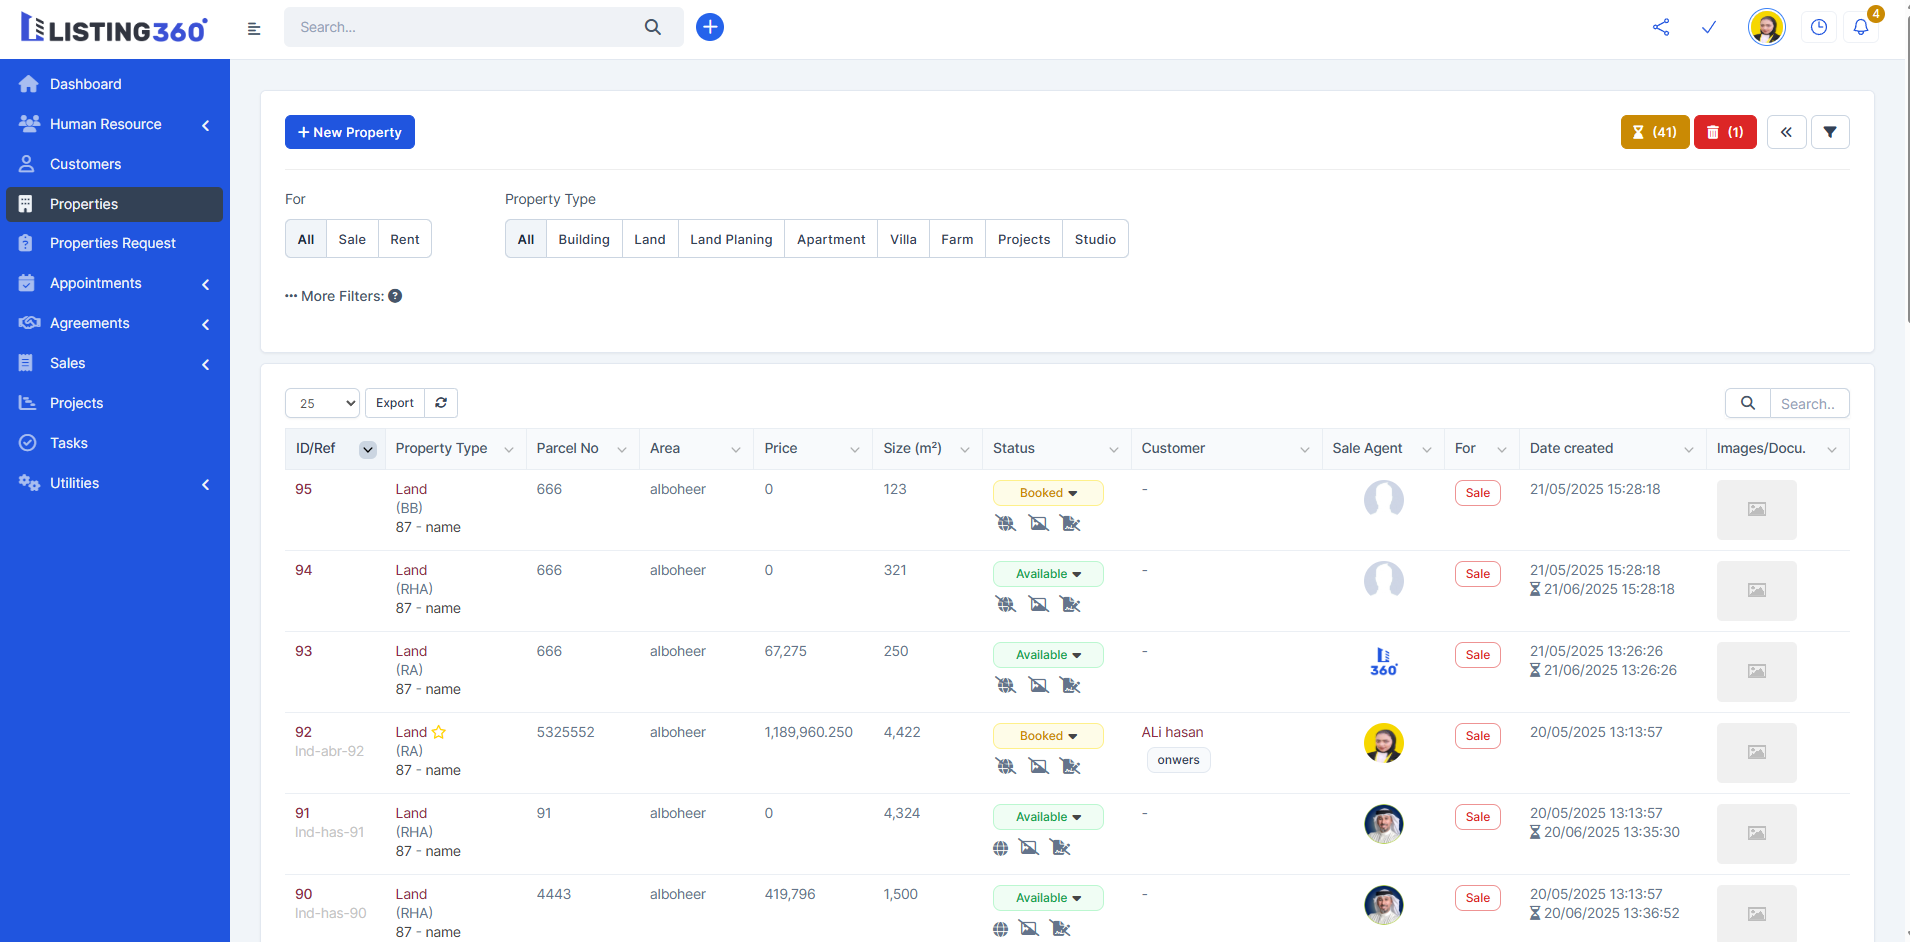Filter property type by Farm

click(957, 239)
